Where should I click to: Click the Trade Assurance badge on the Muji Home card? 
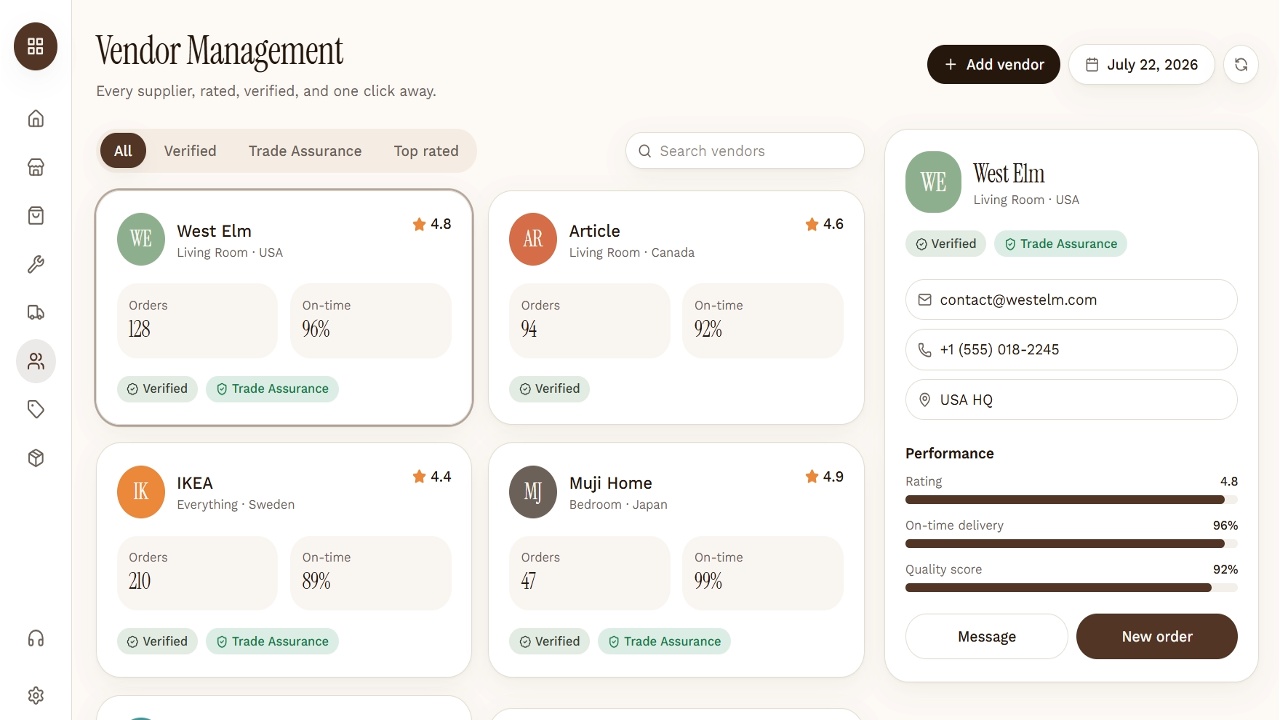point(664,642)
